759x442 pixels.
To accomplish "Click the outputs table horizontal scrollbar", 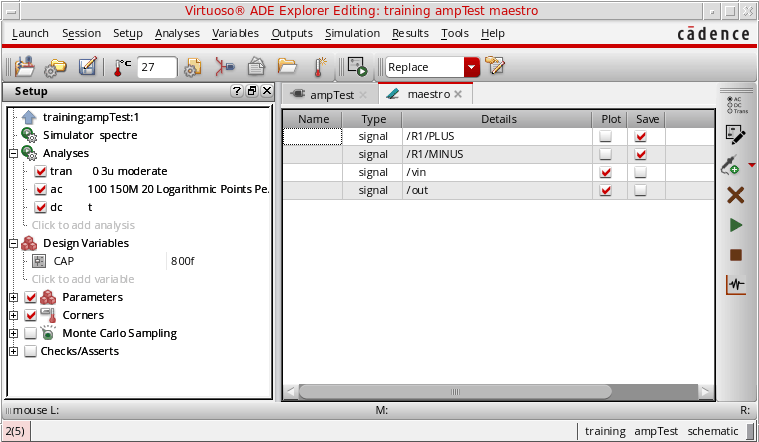I will 498,391.
